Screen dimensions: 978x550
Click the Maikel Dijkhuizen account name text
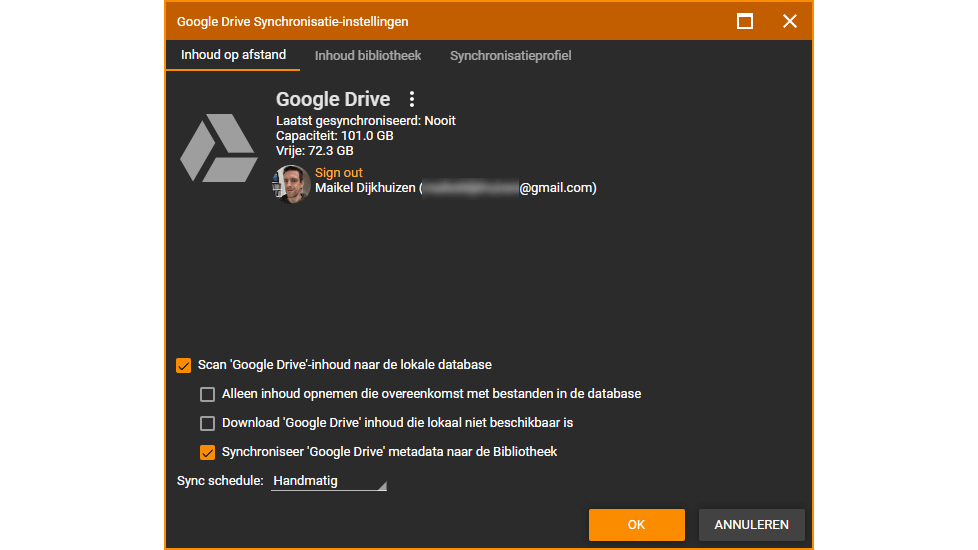(365, 188)
